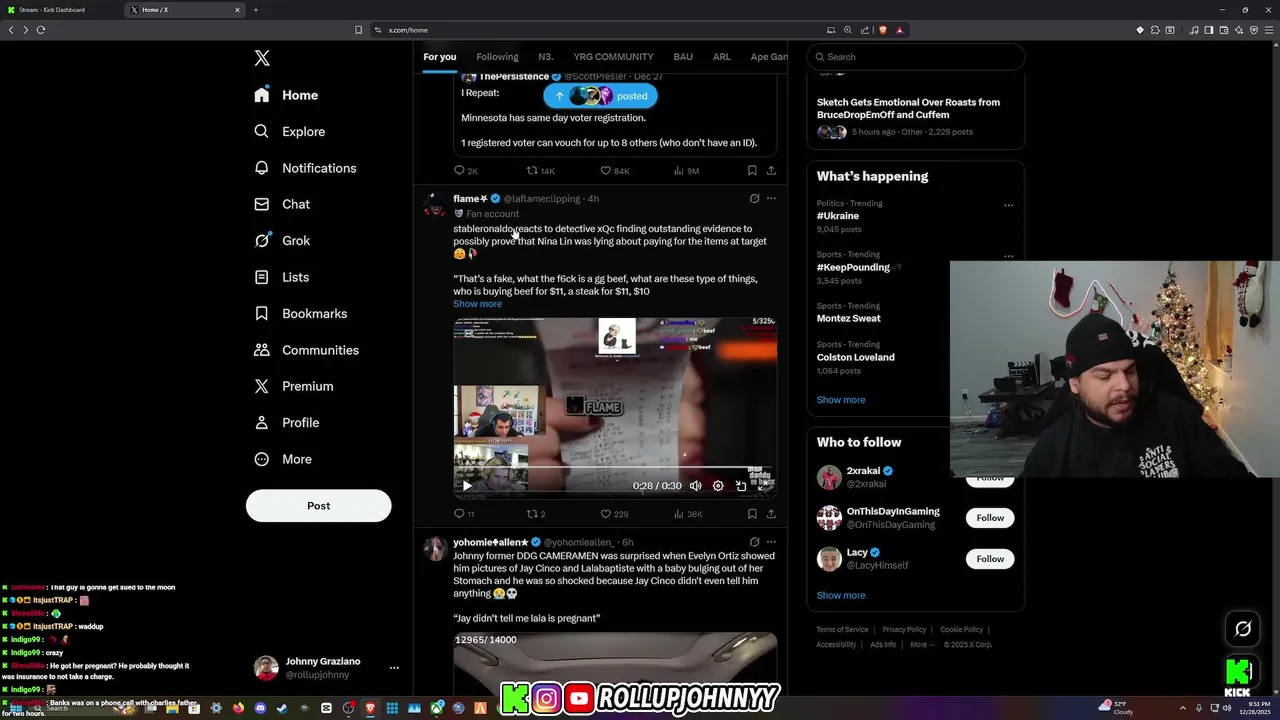
Task: Open Notifications in the sidebar
Action: (x=305, y=168)
